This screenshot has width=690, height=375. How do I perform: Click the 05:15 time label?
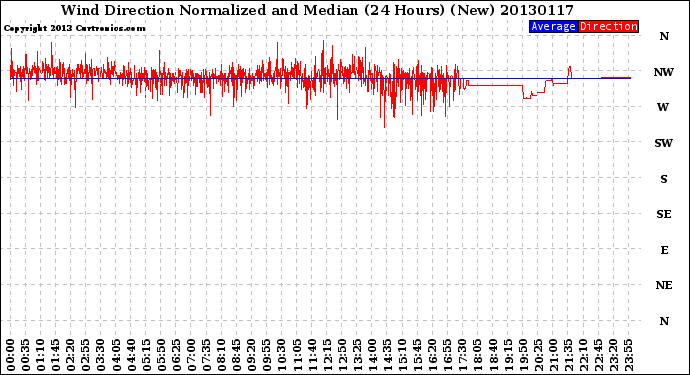point(146,355)
